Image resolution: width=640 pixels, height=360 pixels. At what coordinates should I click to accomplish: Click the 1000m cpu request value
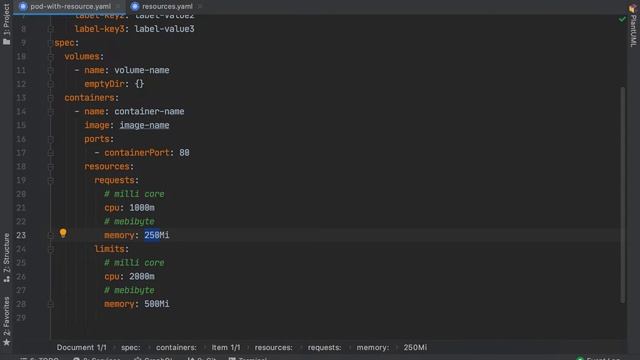point(142,208)
